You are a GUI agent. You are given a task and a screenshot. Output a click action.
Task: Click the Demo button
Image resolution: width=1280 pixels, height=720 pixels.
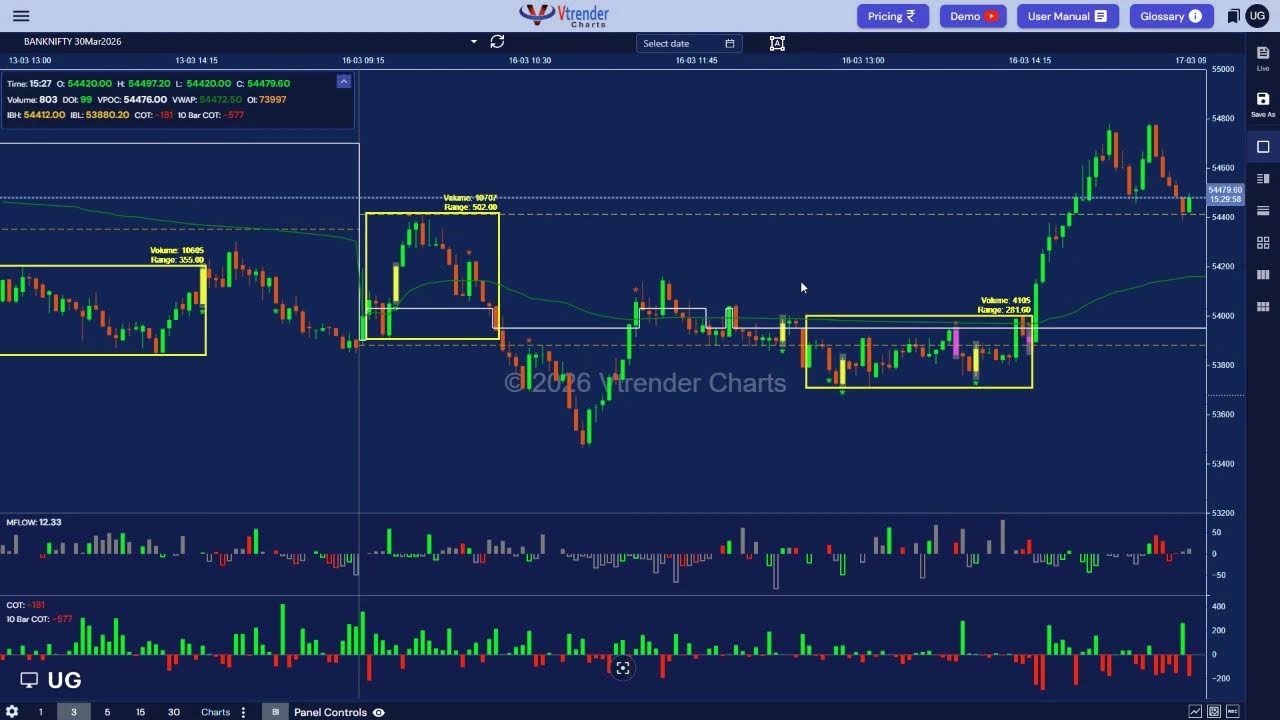coord(973,16)
